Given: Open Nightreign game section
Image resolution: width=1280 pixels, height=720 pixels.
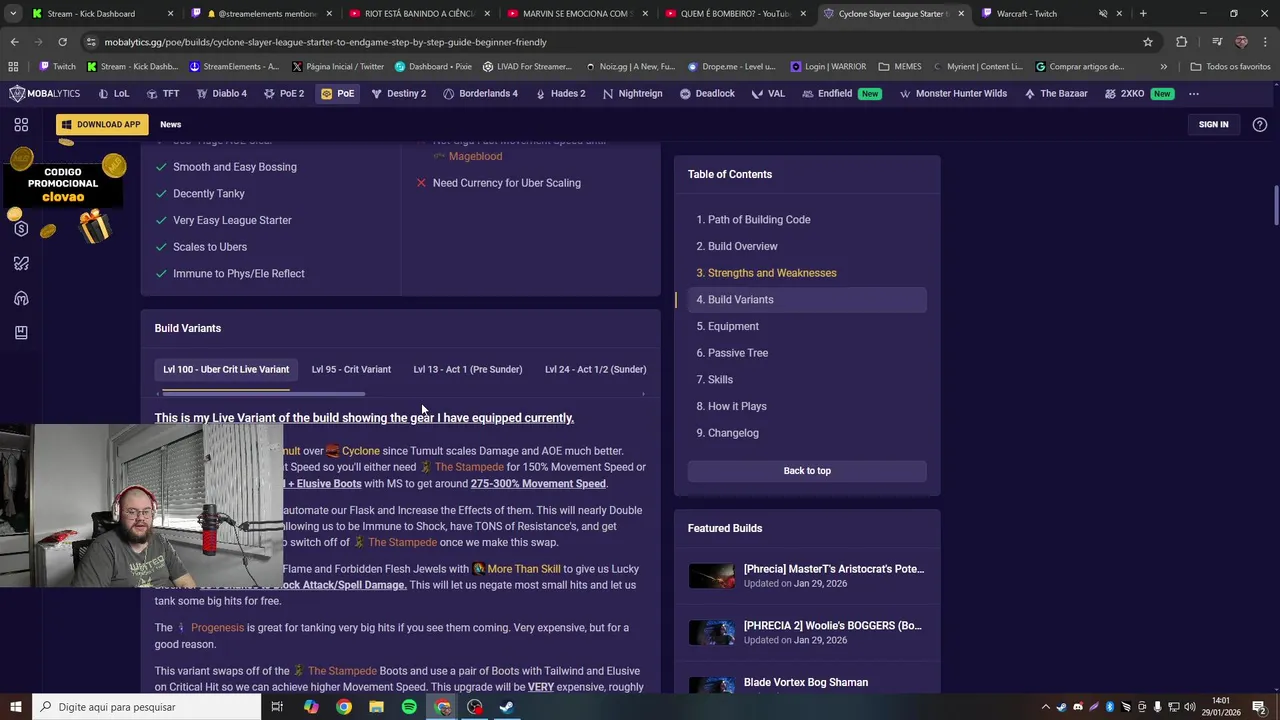Looking at the screenshot, I should (632, 93).
